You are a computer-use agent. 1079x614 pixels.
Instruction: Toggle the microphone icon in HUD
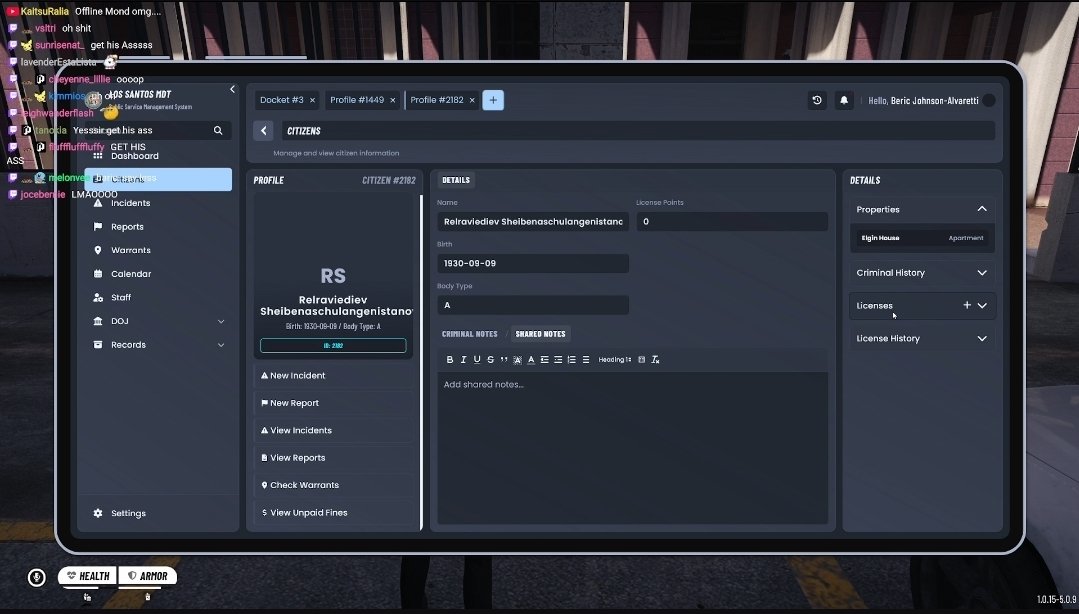pyautogui.click(x=36, y=578)
